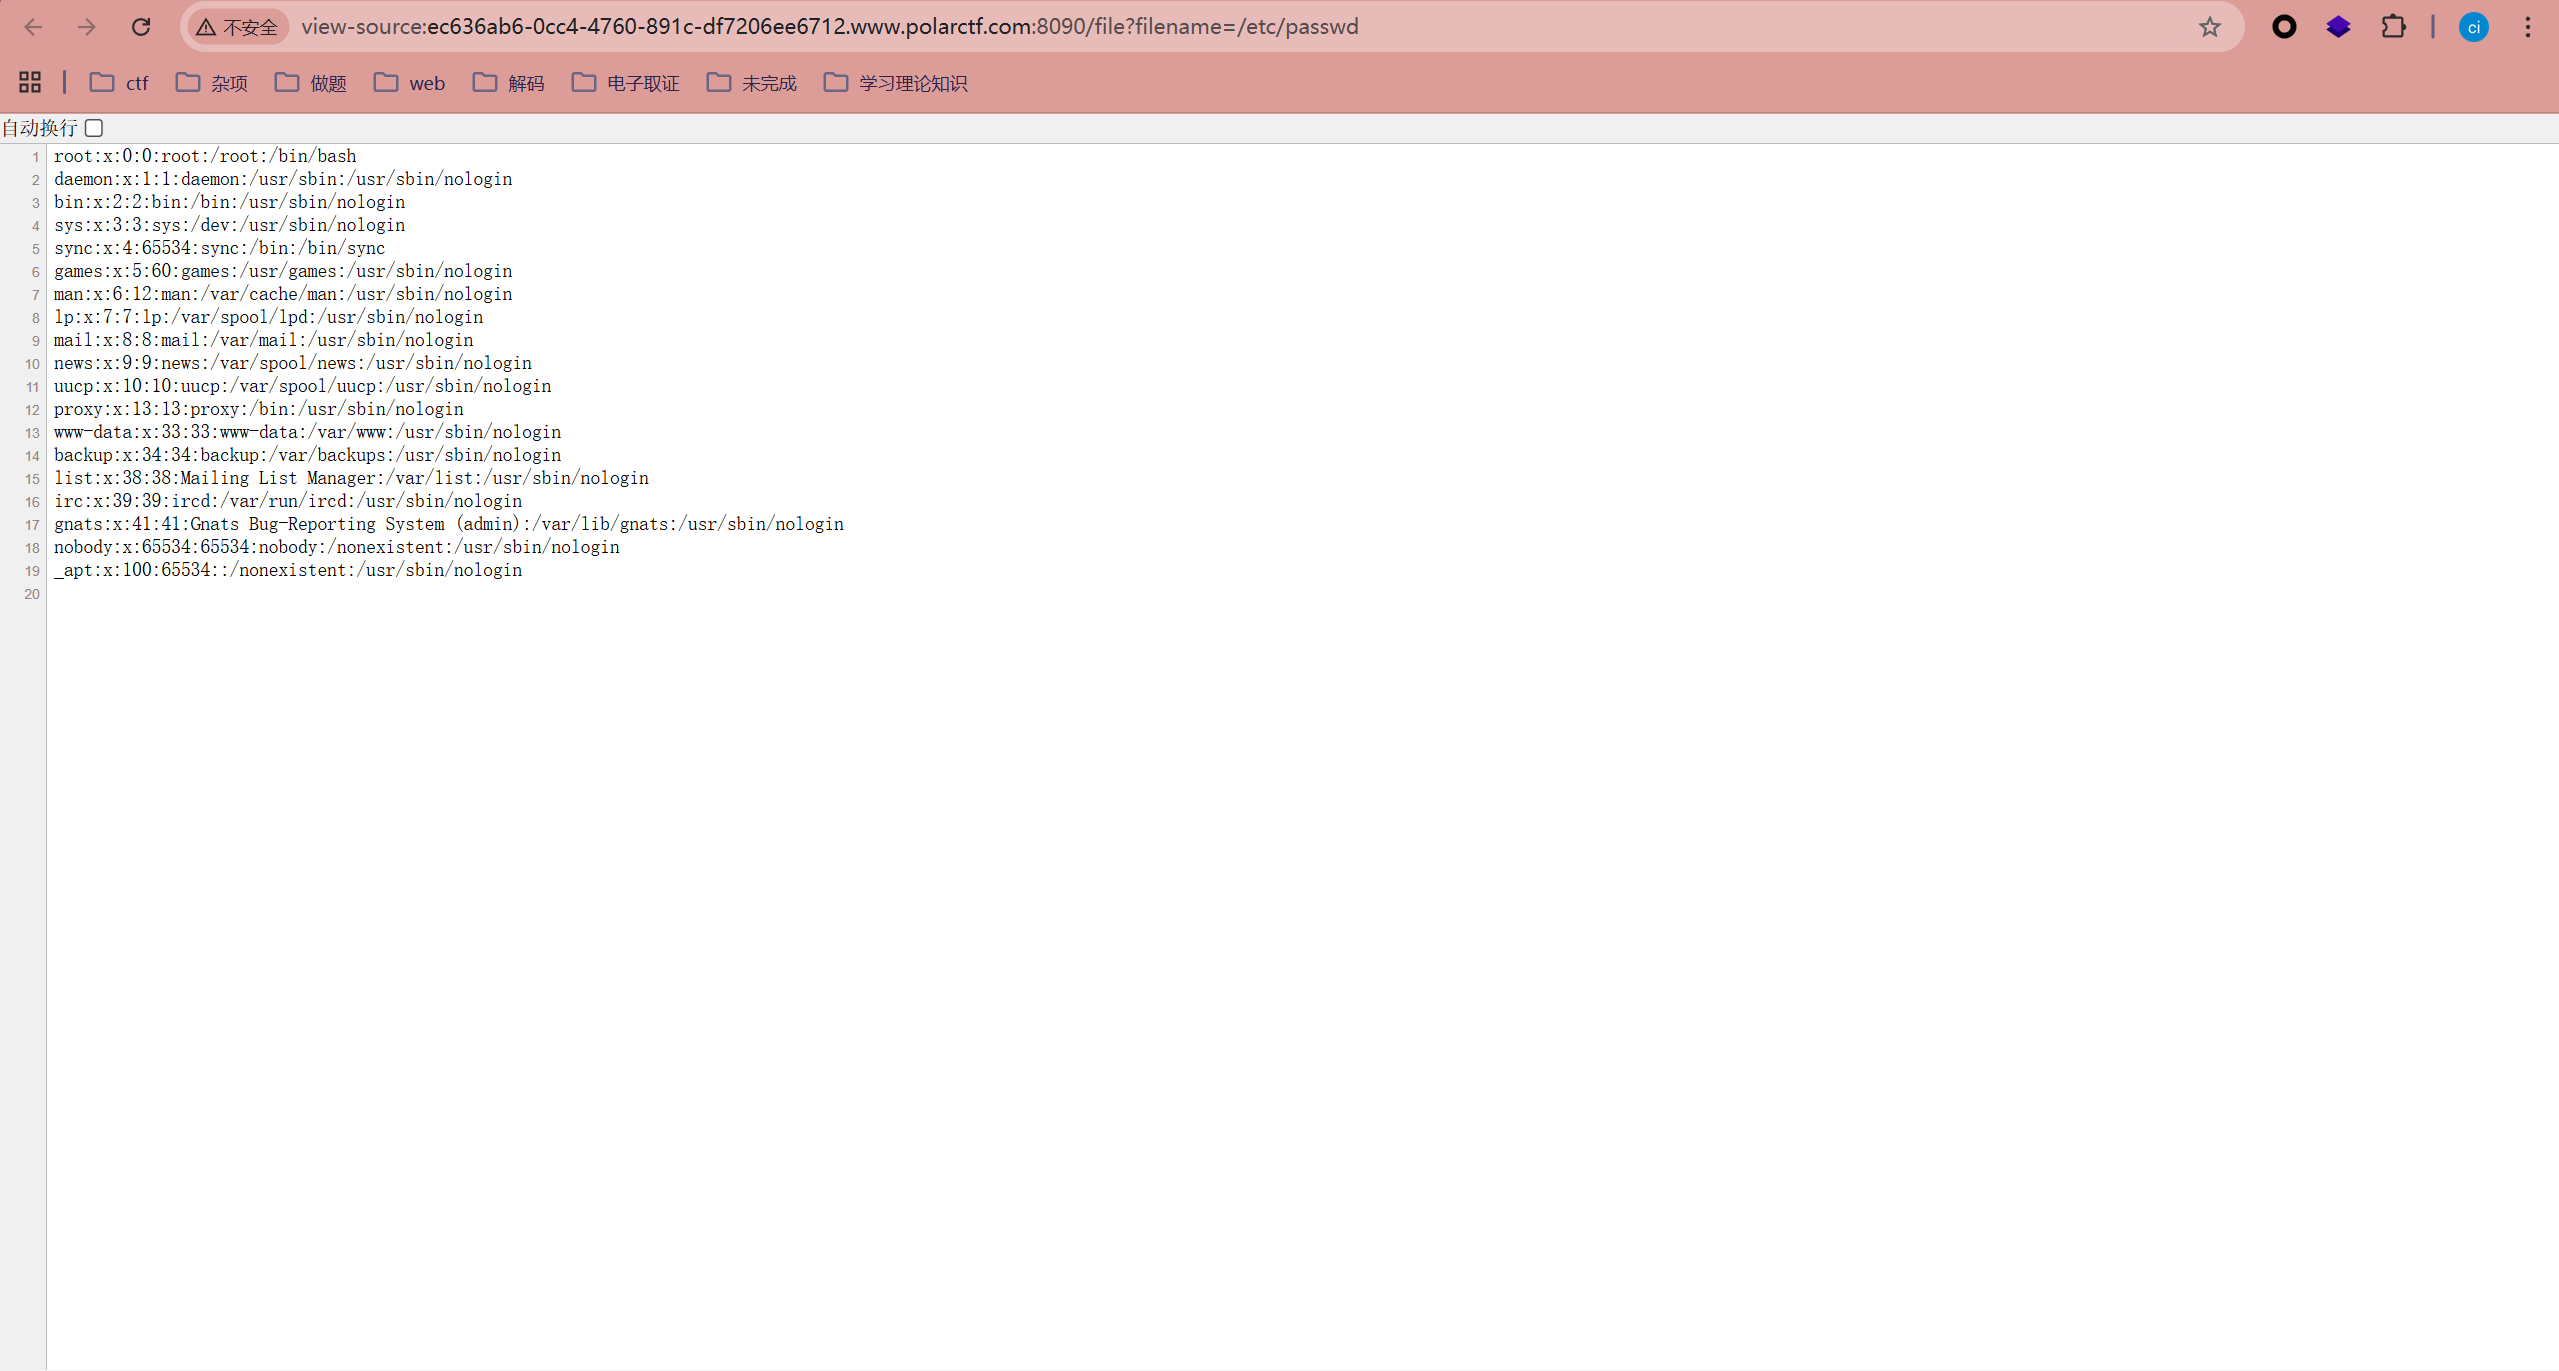2559x1371 pixels.
Task: Open the apps grid shortcut
Action: [x=30, y=82]
